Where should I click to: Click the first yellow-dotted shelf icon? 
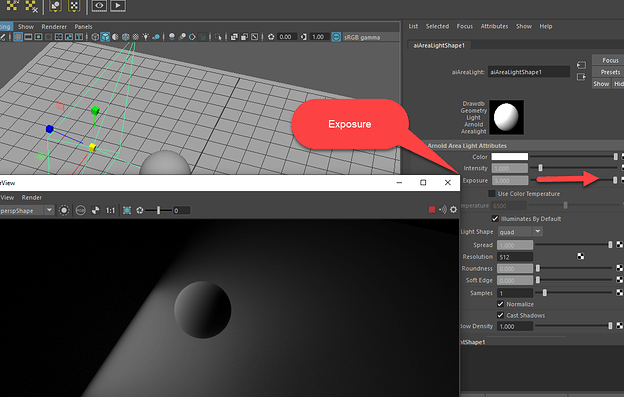pos(12,6)
